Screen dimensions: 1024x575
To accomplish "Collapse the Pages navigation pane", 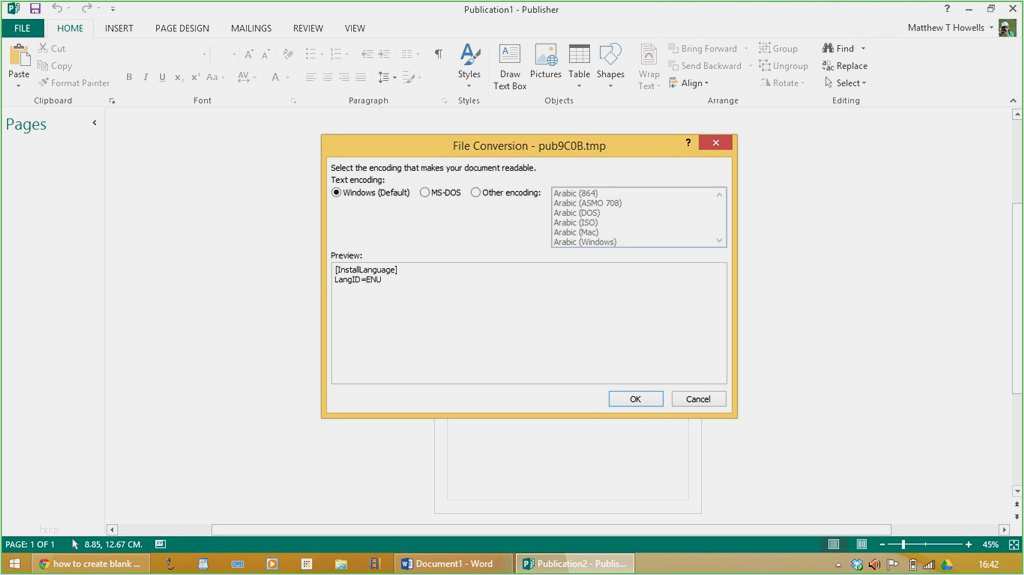I will tap(94, 123).
